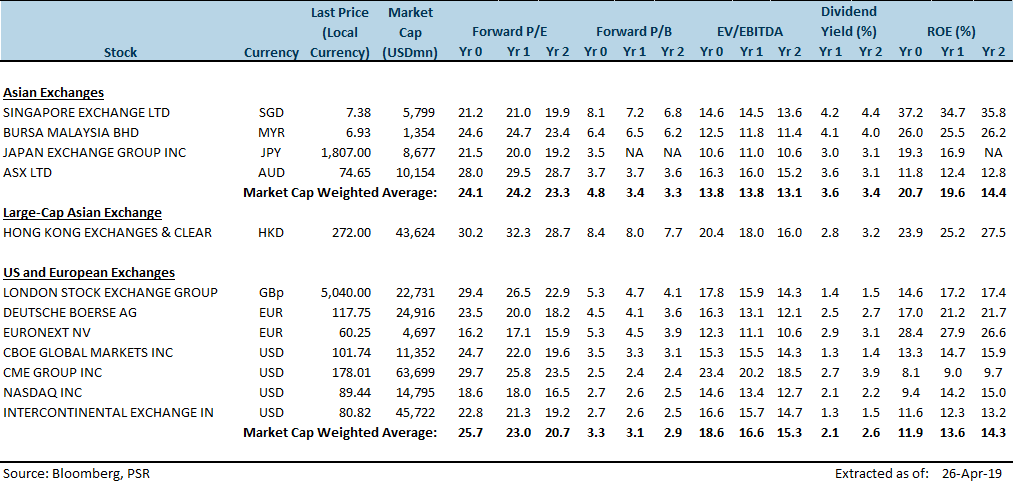The height and width of the screenshot is (484, 1014).
Task: Select the "DEUTSCHE BOERSE AG" name
Action: tap(70, 313)
